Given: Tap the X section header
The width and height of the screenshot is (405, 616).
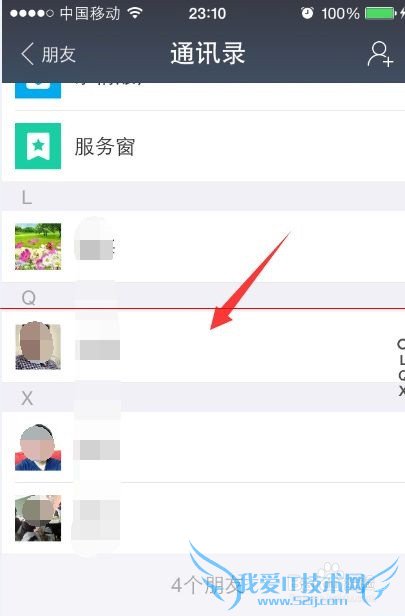Looking at the screenshot, I should coord(203,397).
